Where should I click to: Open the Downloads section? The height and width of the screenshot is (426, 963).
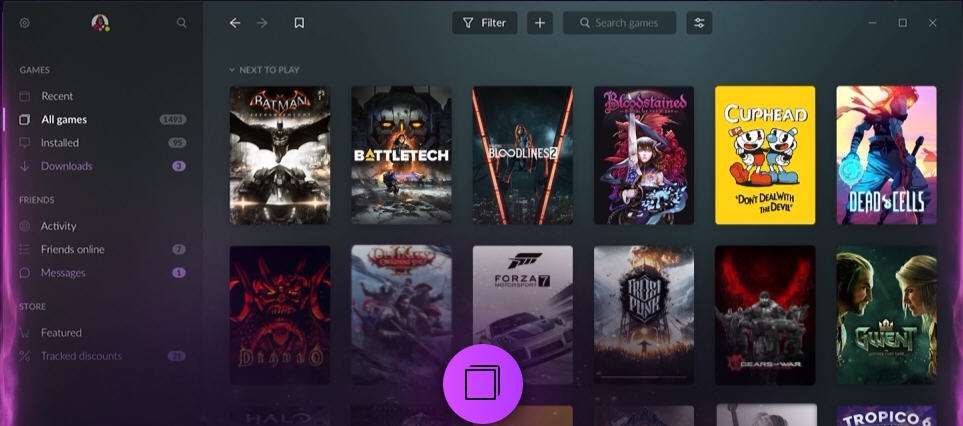coord(66,166)
